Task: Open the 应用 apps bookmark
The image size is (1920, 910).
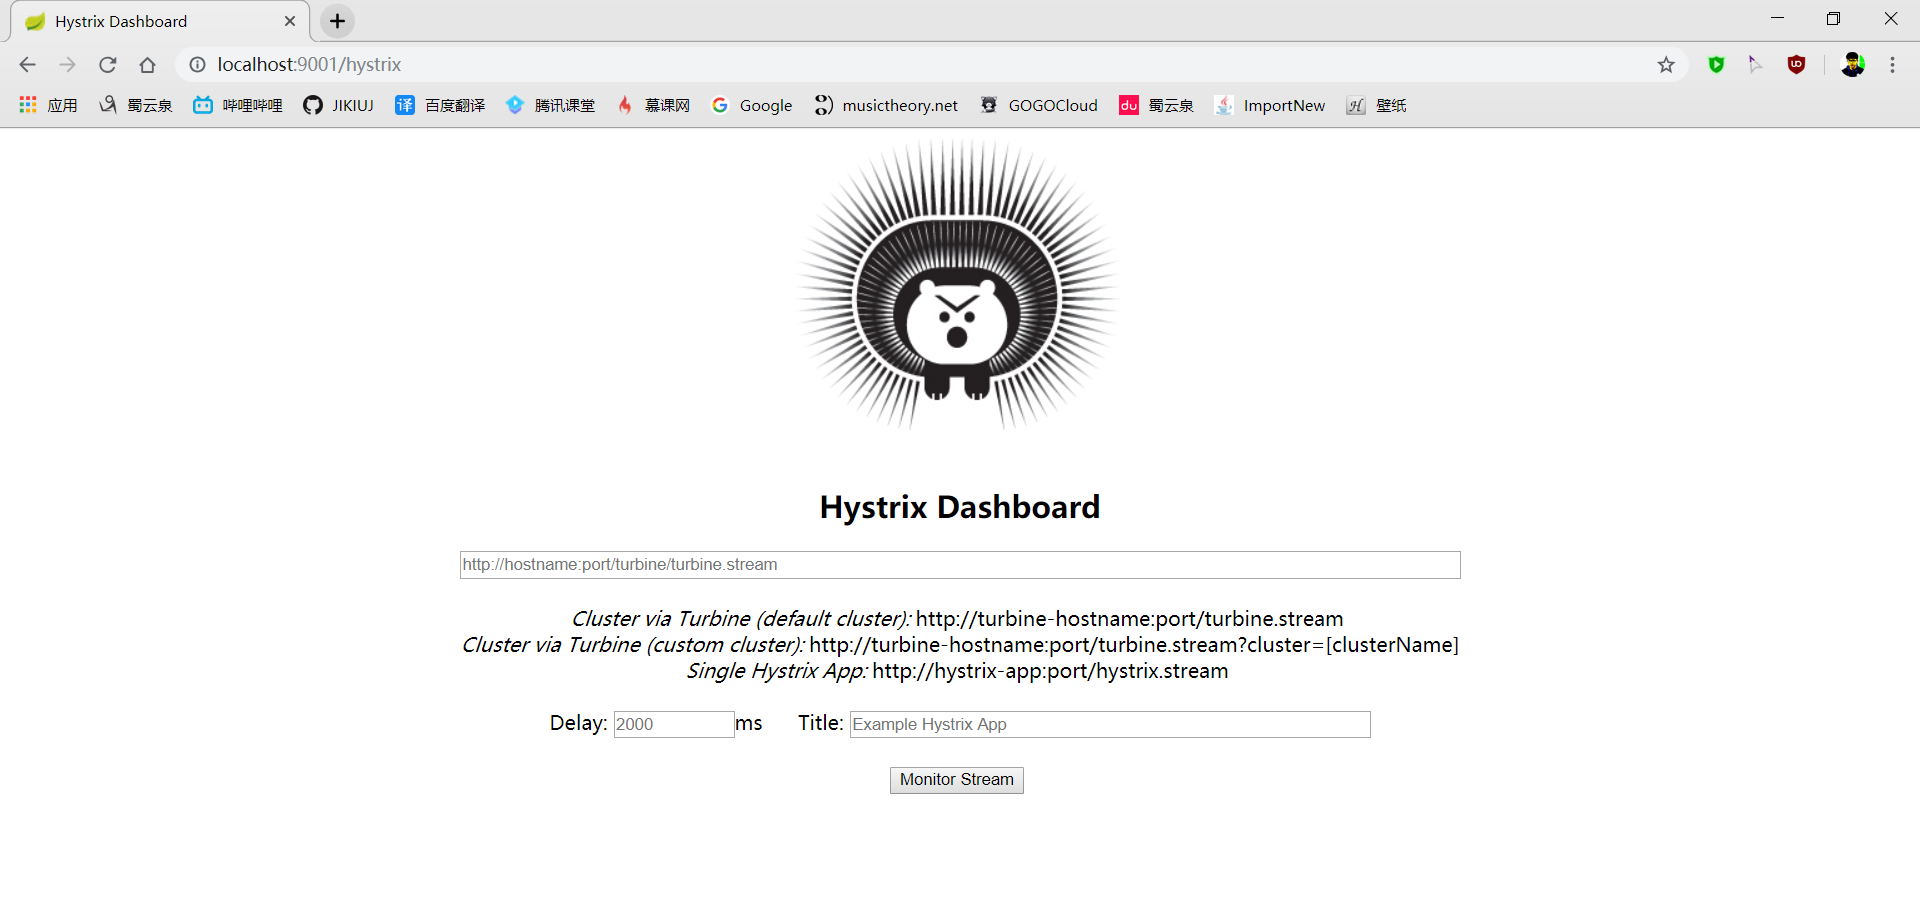Action: (48, 105)
